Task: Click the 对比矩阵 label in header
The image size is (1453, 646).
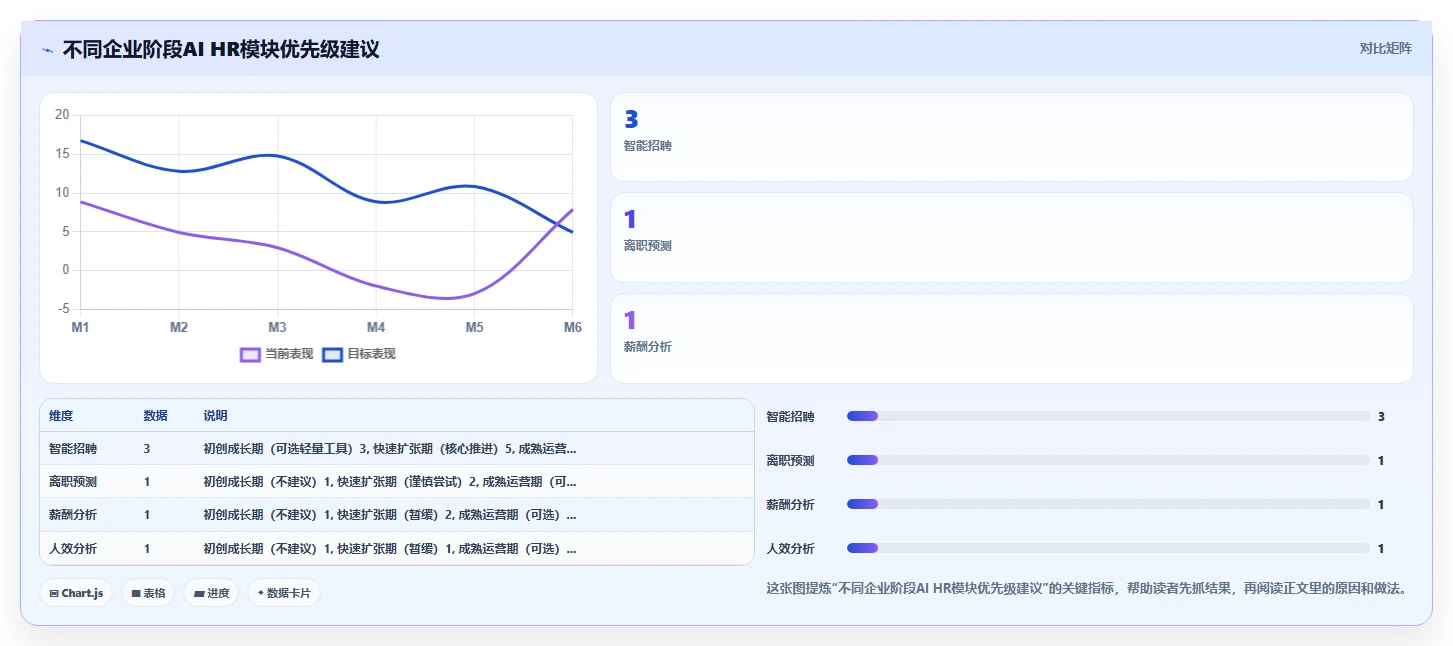Action: [x=1385, y=48]
